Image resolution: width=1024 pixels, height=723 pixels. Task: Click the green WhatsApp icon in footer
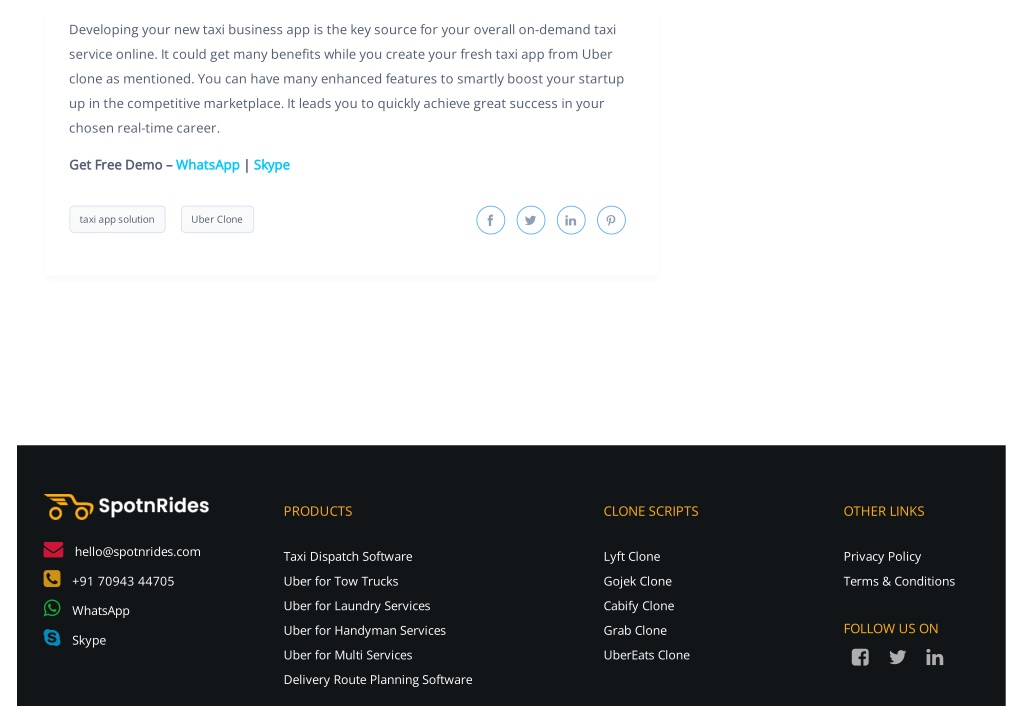(52, 608)
